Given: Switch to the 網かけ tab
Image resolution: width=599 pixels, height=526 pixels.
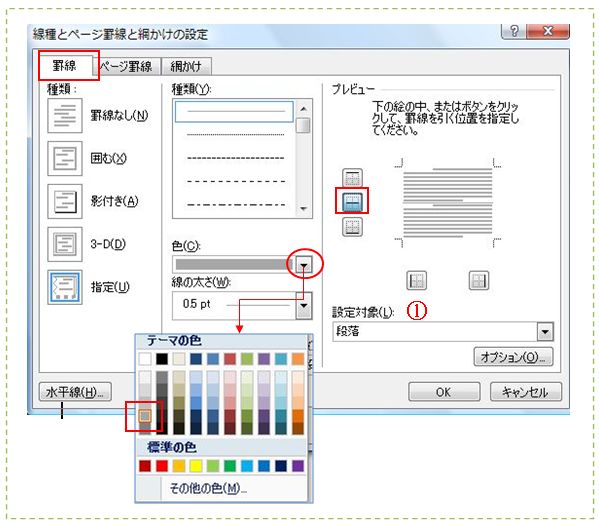Looking at the screenshot, I should coord(186,66).
